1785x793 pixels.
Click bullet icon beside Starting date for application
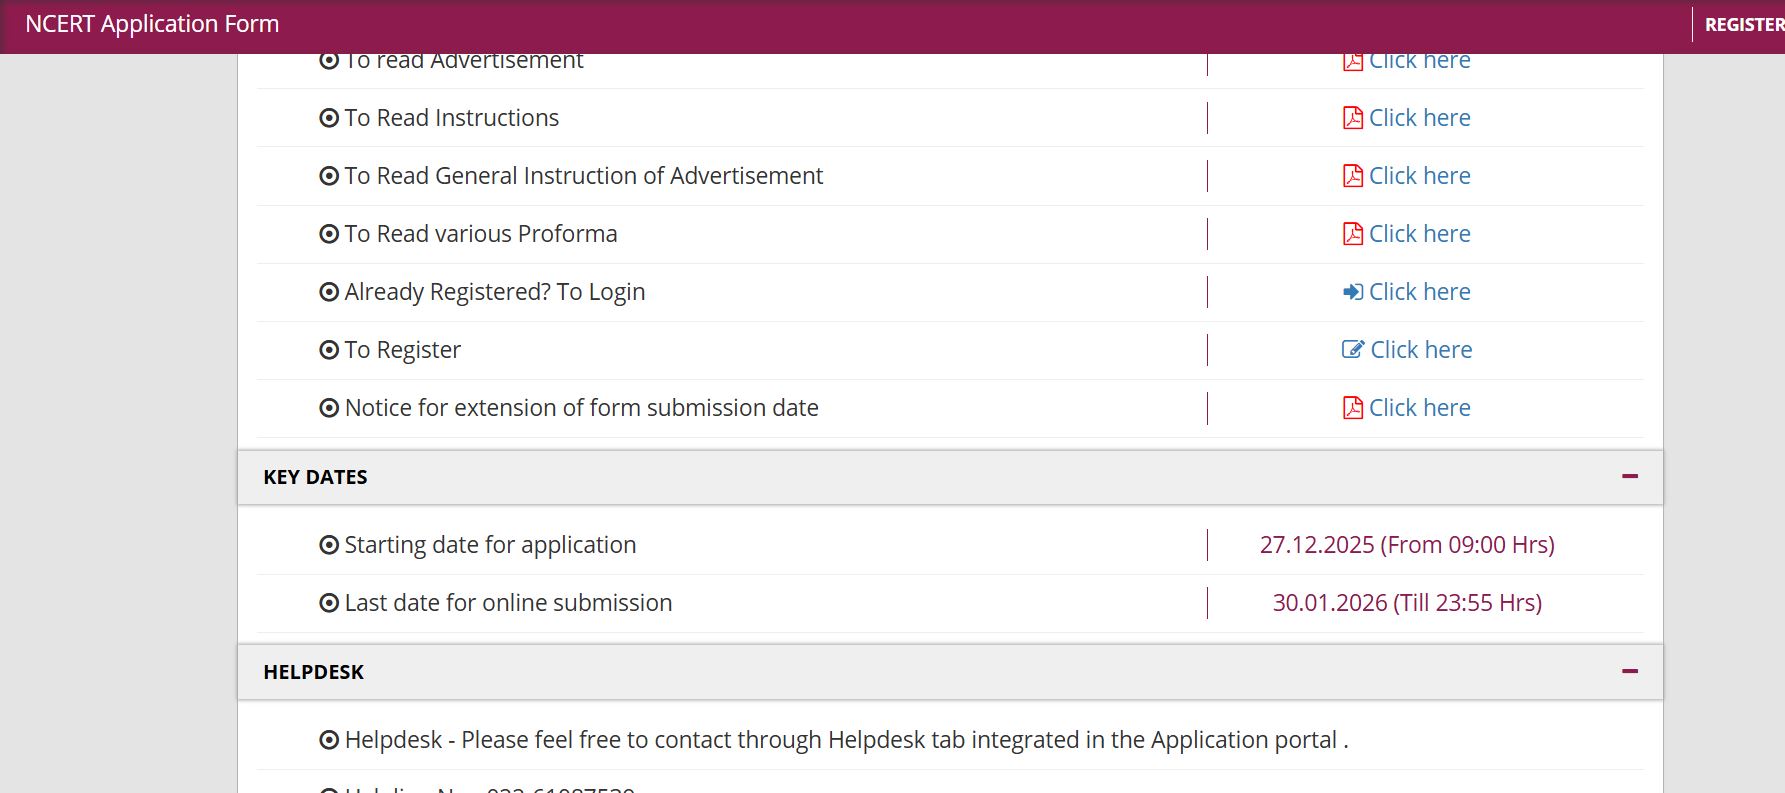click(x=329, y=545)
